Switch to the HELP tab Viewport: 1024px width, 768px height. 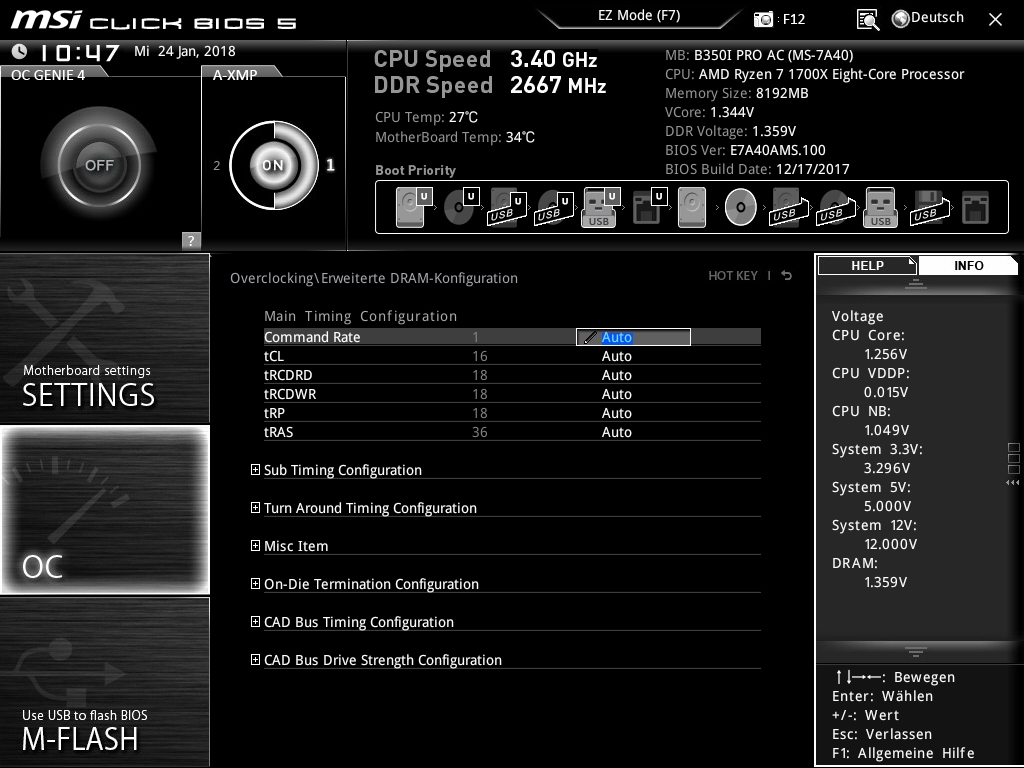coord(867,265)
